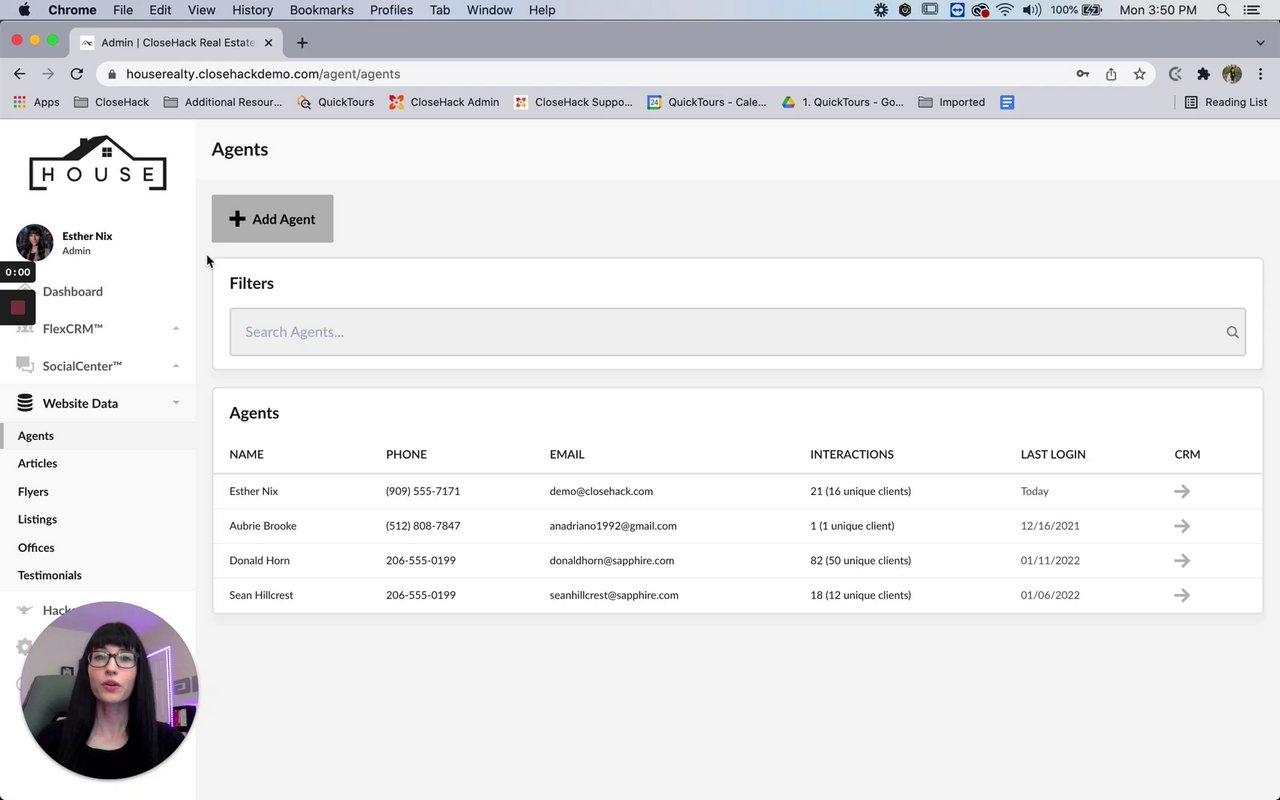Expand the SocialCenter menu arrow
The image size is (1280, 800).
pyautogui.click(x=176, y=366)
